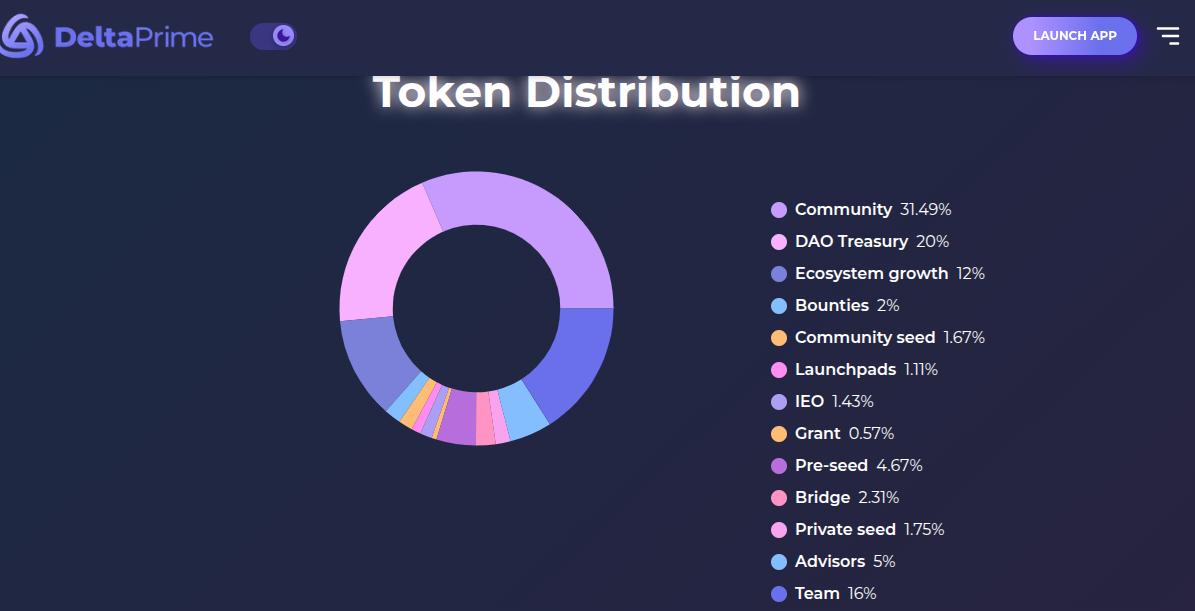The width and height of the screenshot is (1195, 611).
Task: Open the hamburger menu
Action: [x=1167, y=36]
